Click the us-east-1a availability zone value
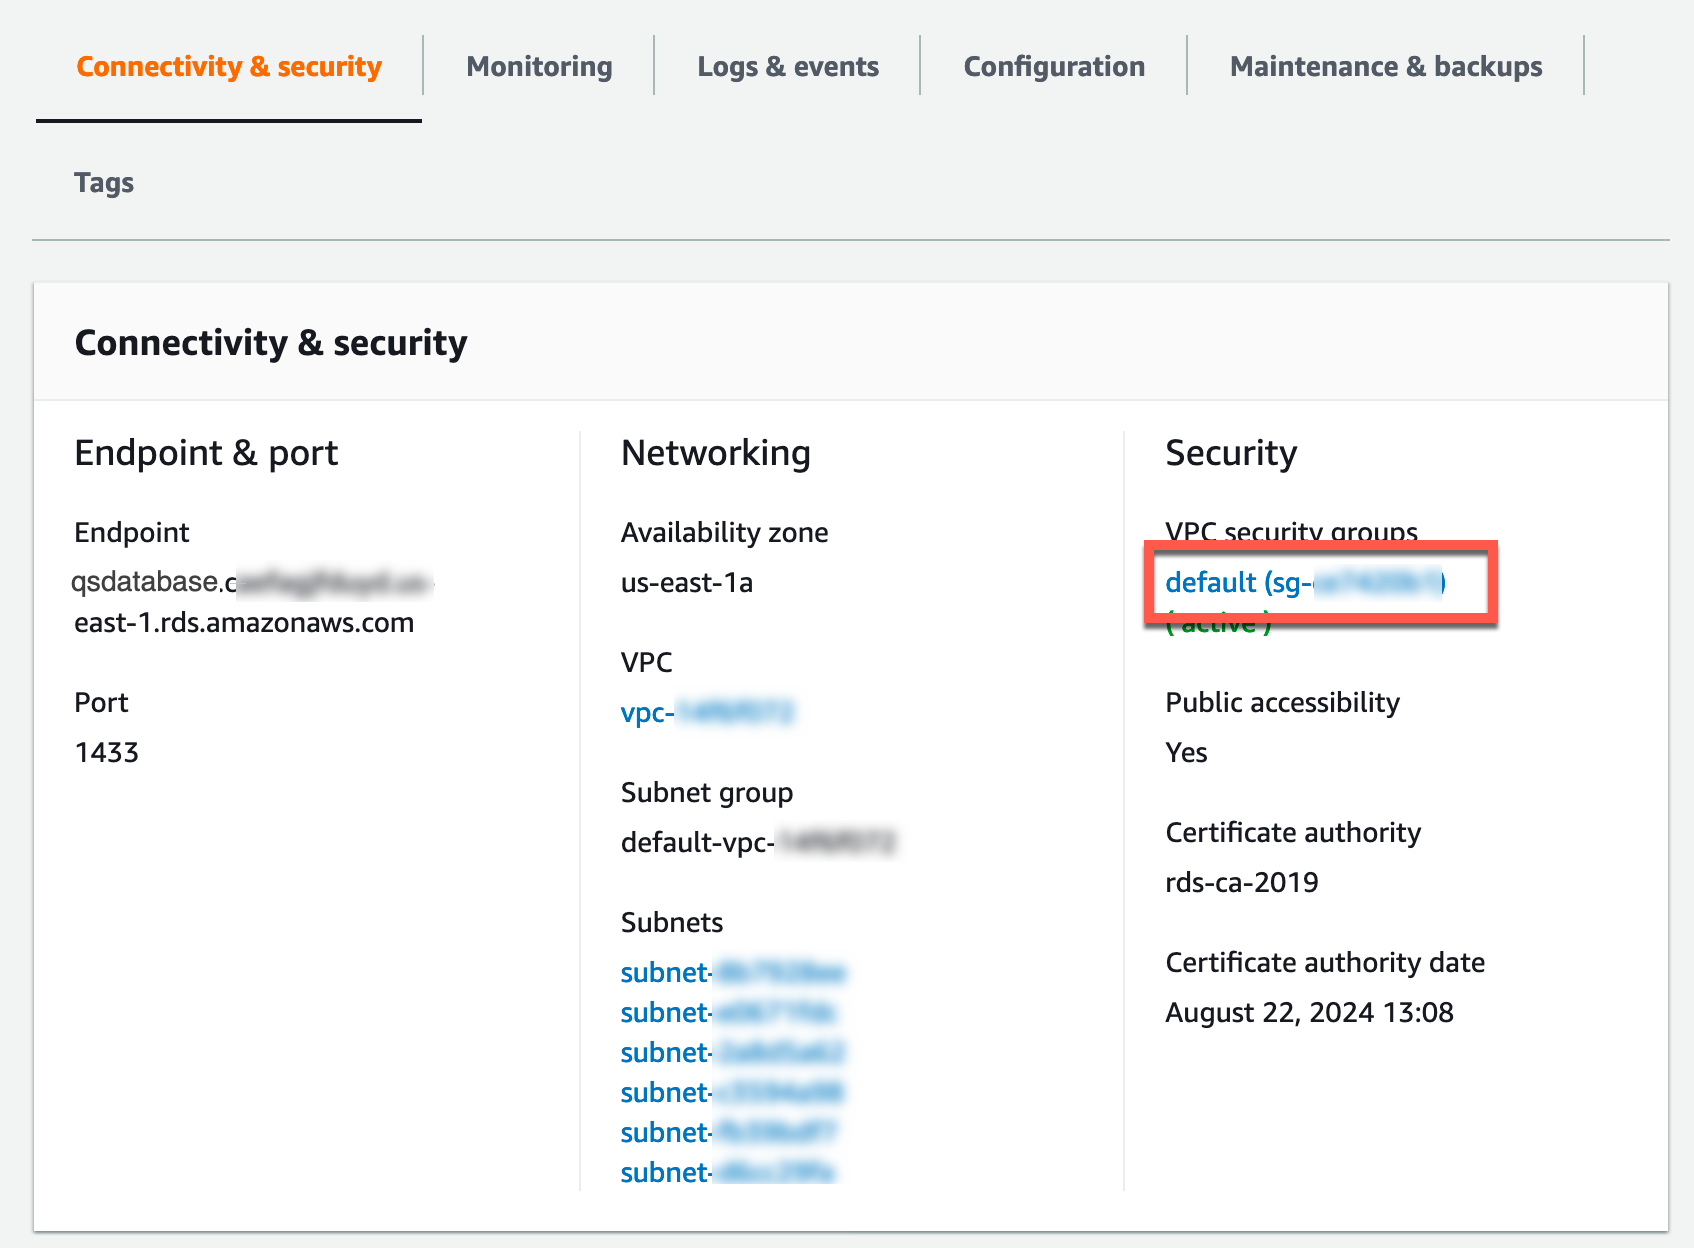The width and height of the screenshot is (1694, 1248). pyautogui.click(x=686, y=582)
